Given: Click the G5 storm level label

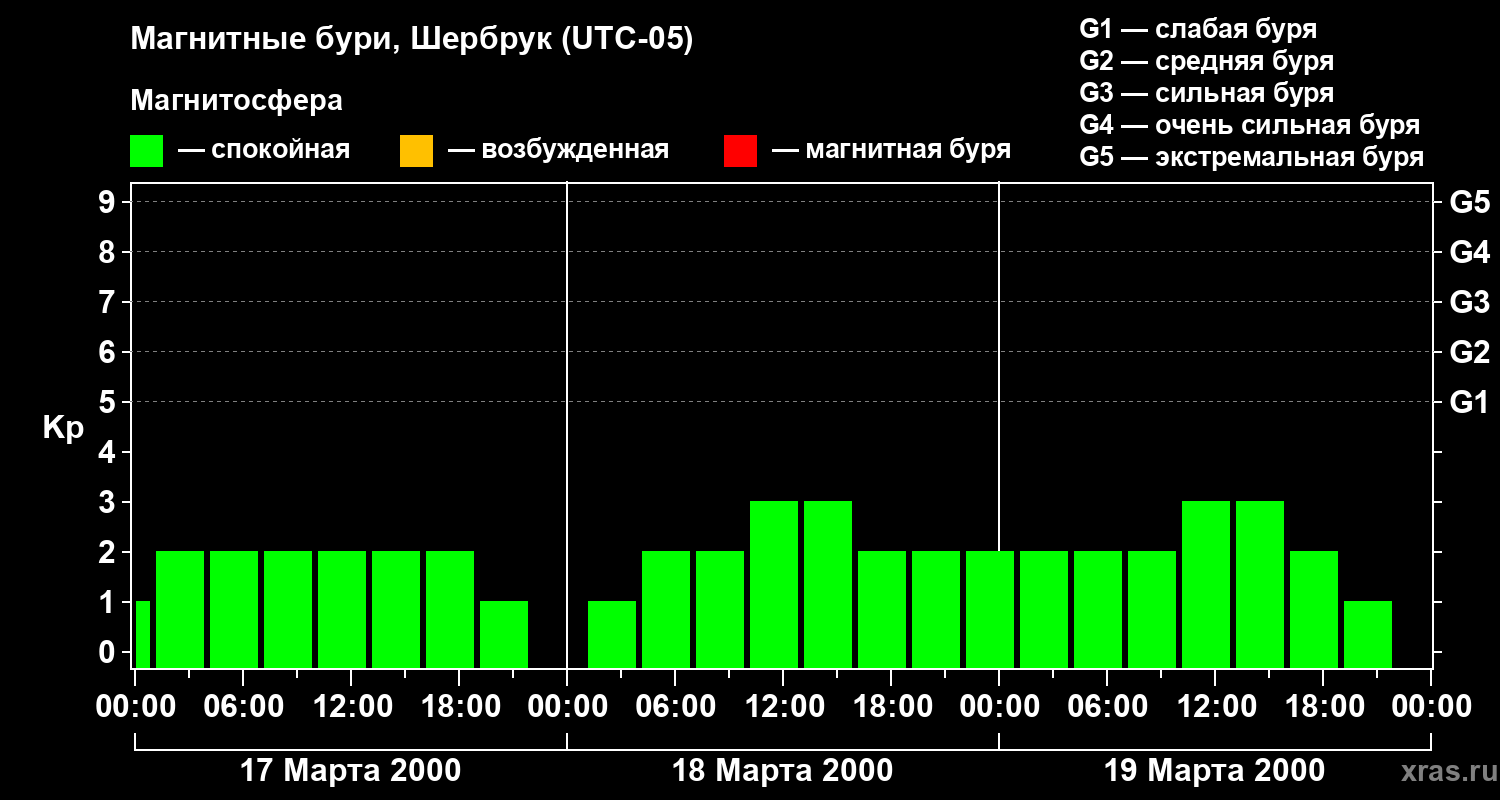Looking at the screenshot, I should pyautogui.click(x=1470, y=202).
